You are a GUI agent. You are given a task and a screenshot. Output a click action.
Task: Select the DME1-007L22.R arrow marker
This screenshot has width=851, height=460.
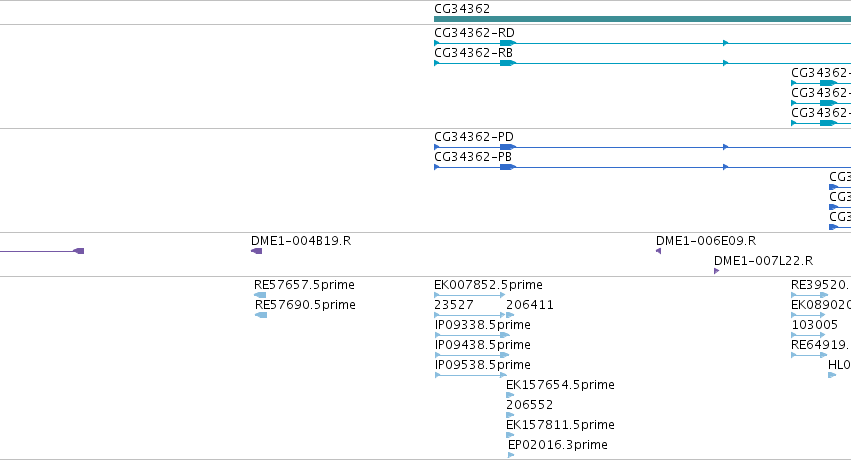[x=716, y=271]
